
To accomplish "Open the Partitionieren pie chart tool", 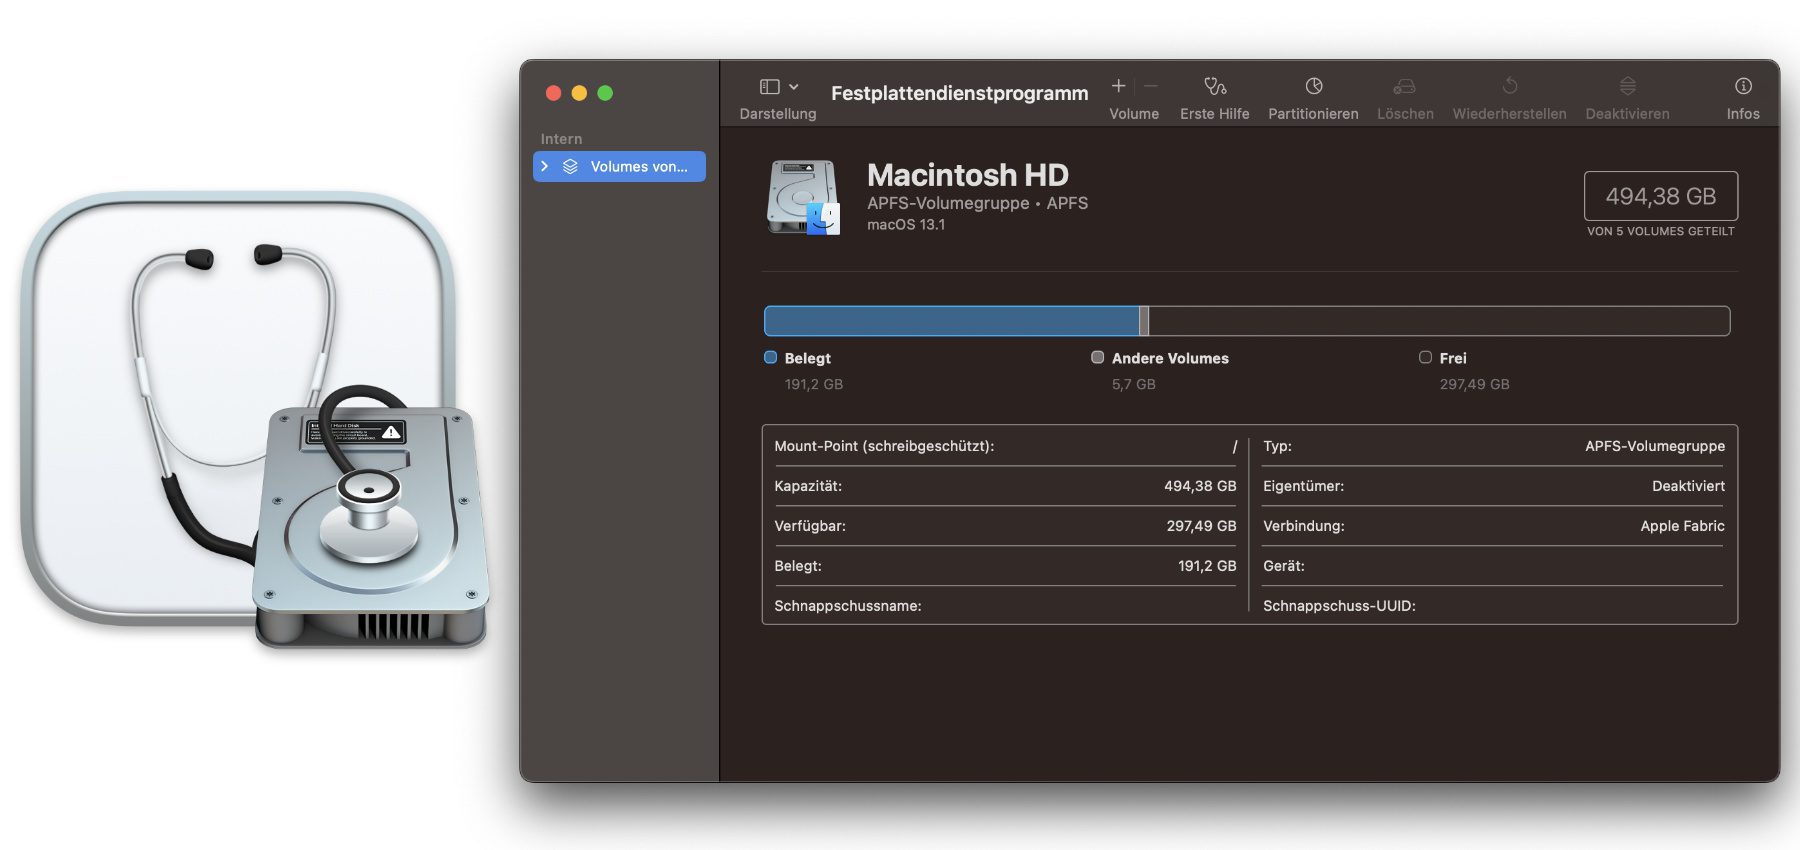I will (1313, 87).
